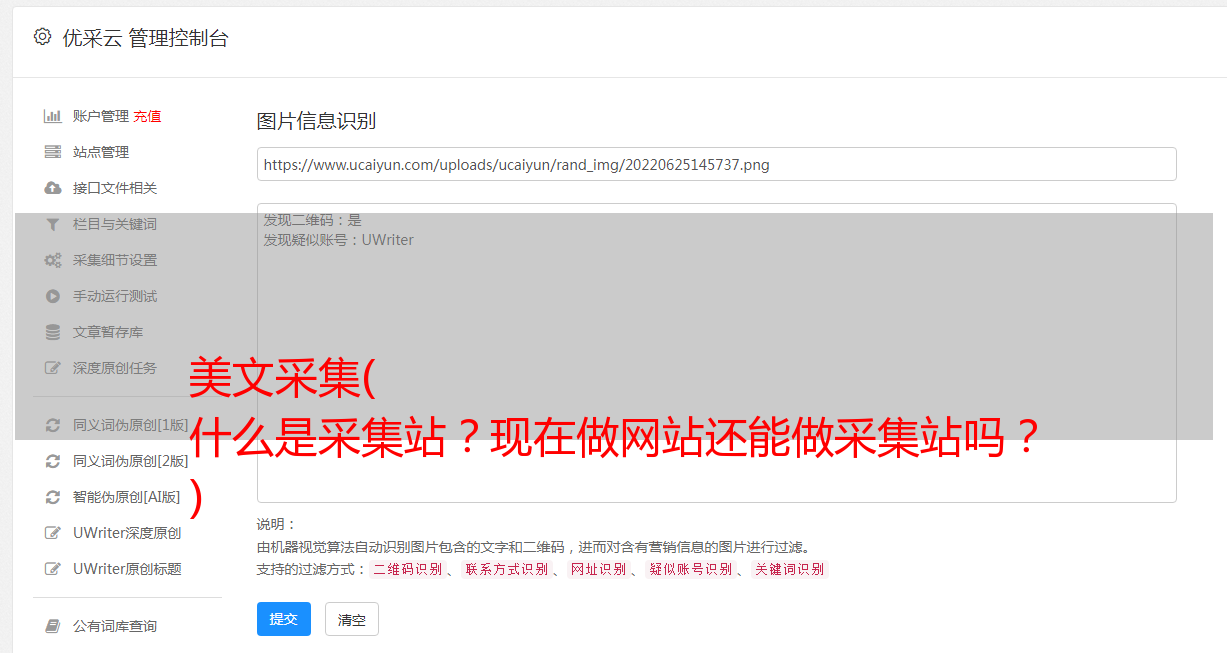Click the gear icon beside 优采云 管理控制台

(x=42, y=37)
